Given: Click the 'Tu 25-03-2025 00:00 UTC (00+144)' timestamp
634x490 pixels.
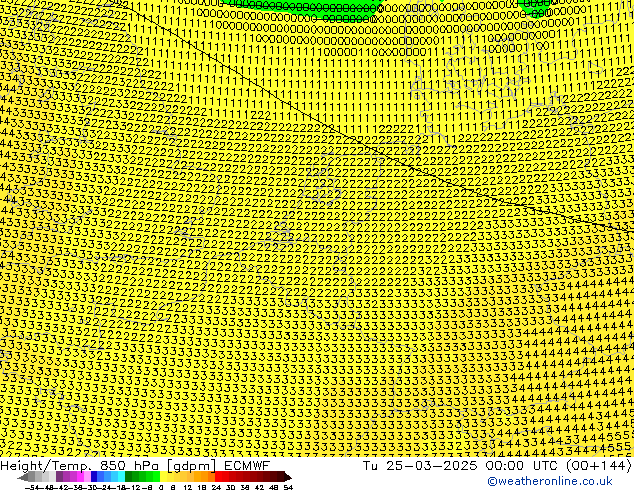Looking at the screenshot, I should [x=497, y=466].
